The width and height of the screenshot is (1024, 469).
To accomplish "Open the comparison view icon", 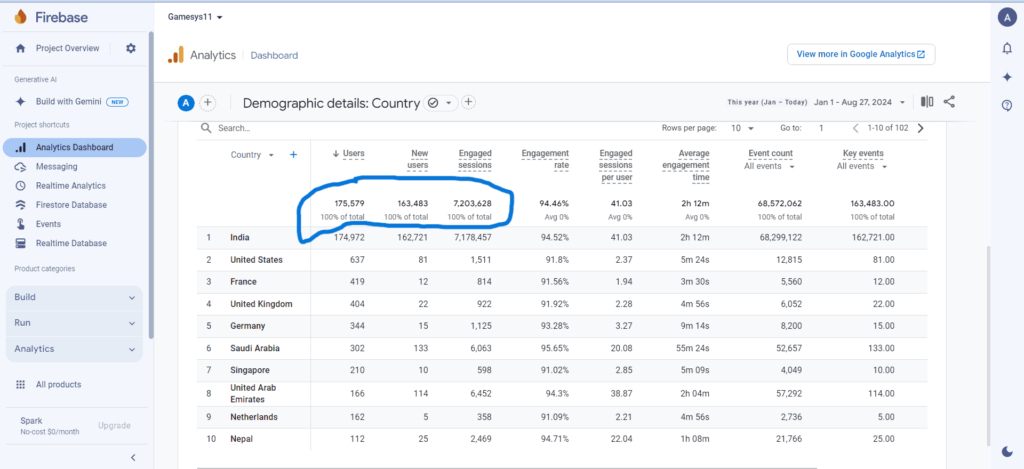I will pos(927,102).
